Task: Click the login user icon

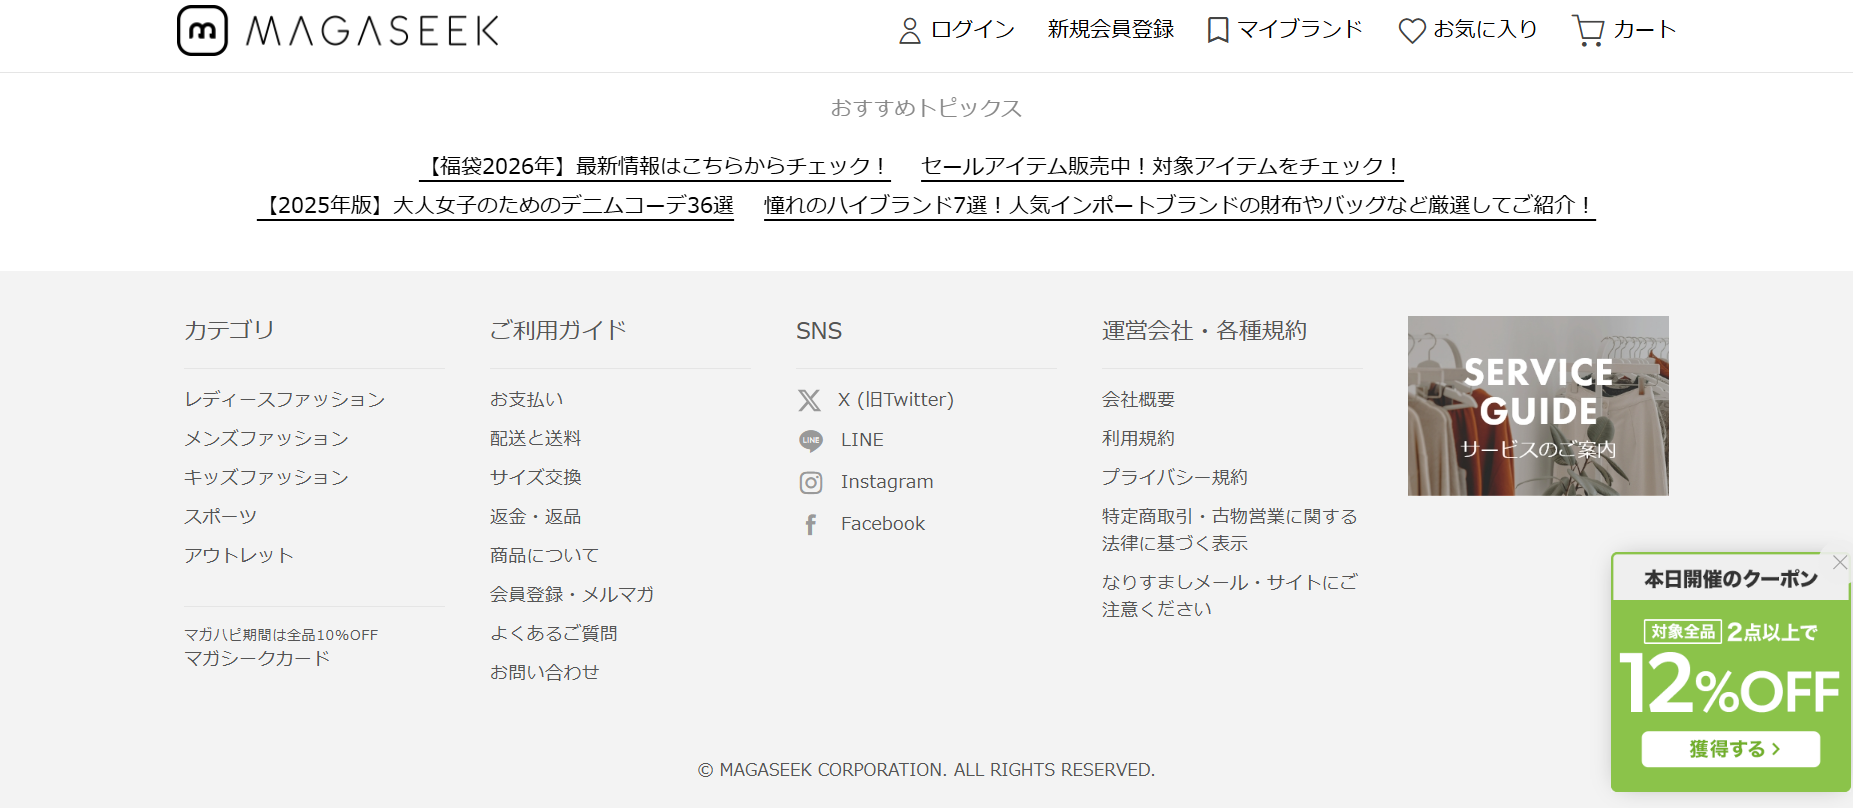Action: [x=909, y=31]
